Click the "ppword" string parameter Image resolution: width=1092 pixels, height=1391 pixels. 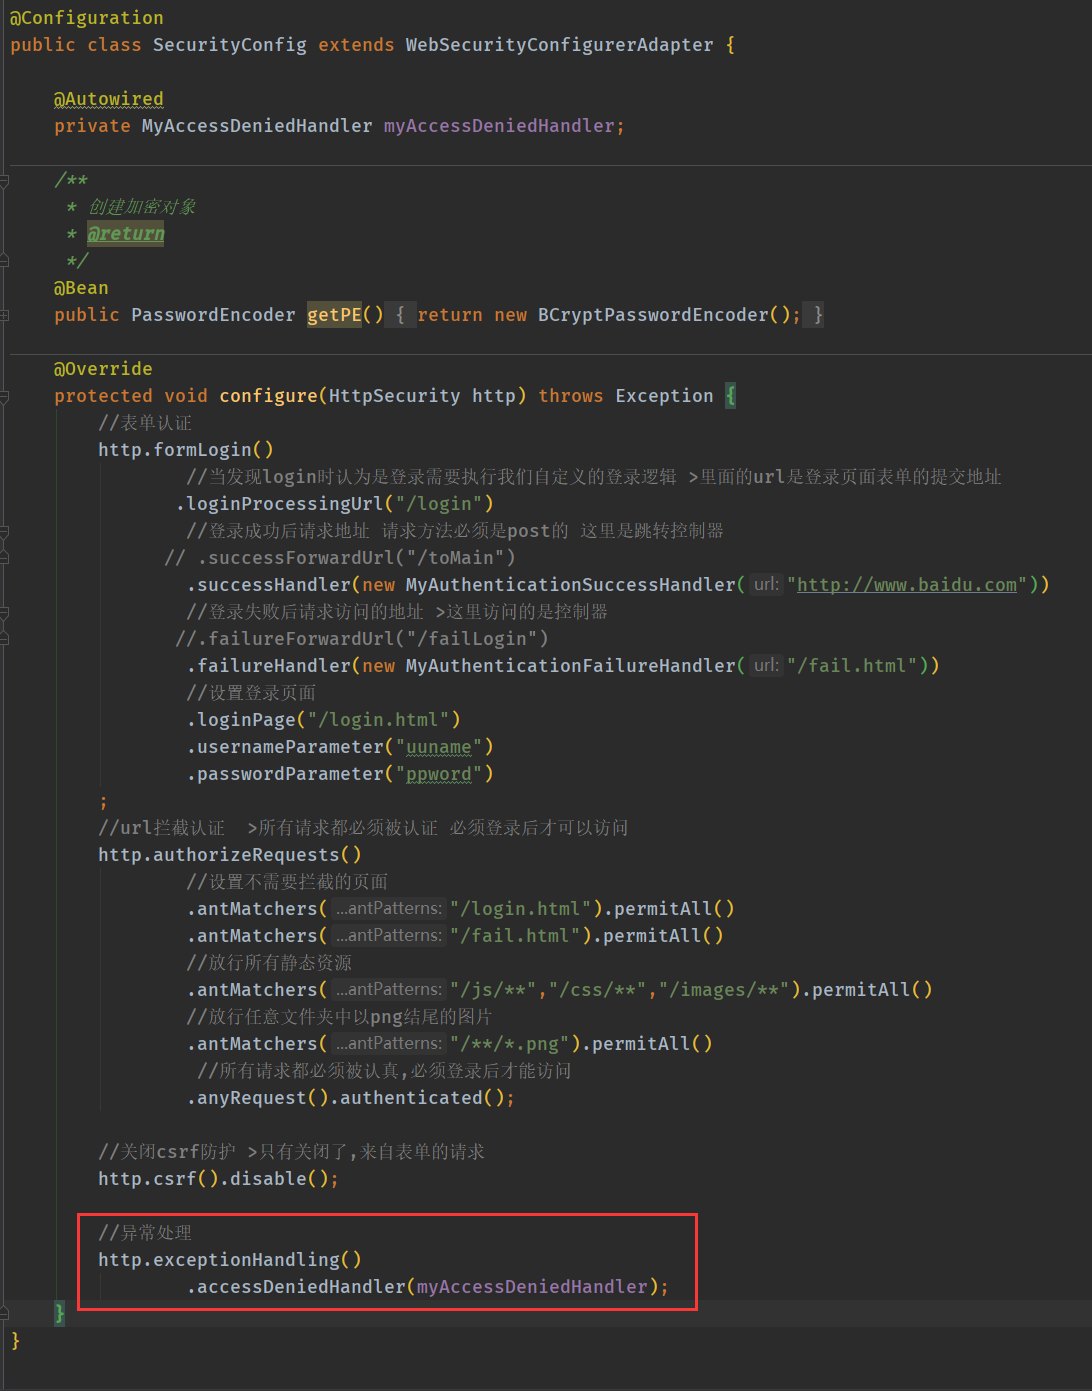click(x=439, y=774)
